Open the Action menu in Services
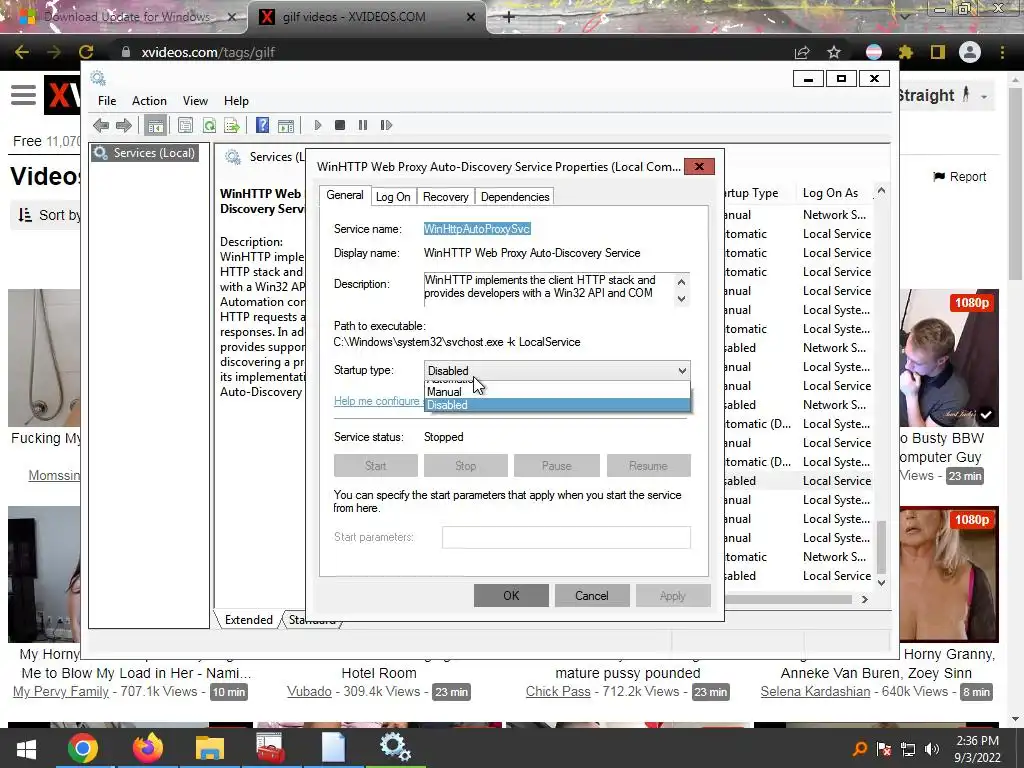 click(149, 101)
